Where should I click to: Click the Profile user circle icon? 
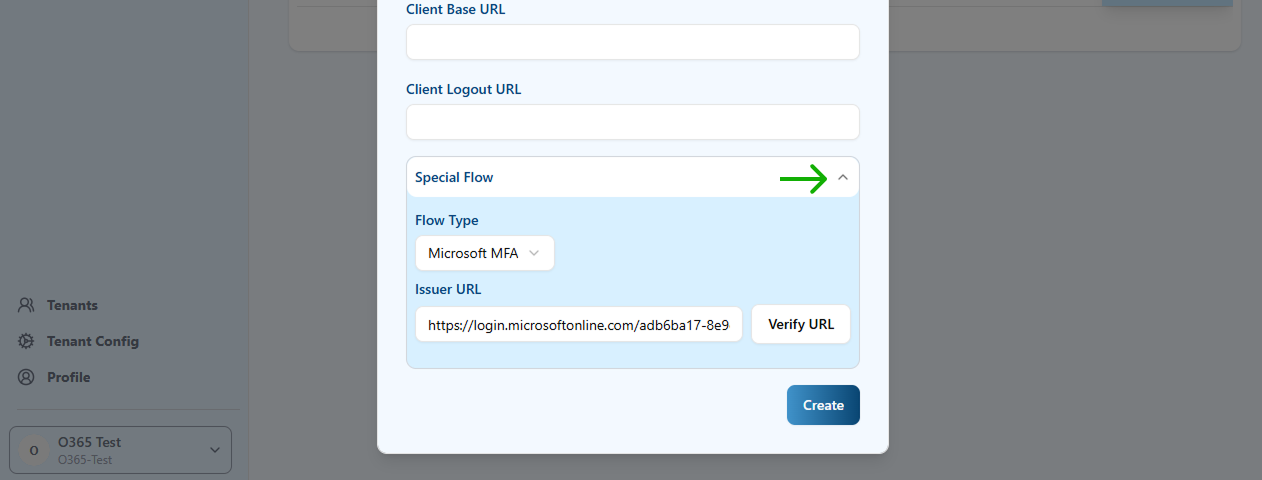click(27, 377)
